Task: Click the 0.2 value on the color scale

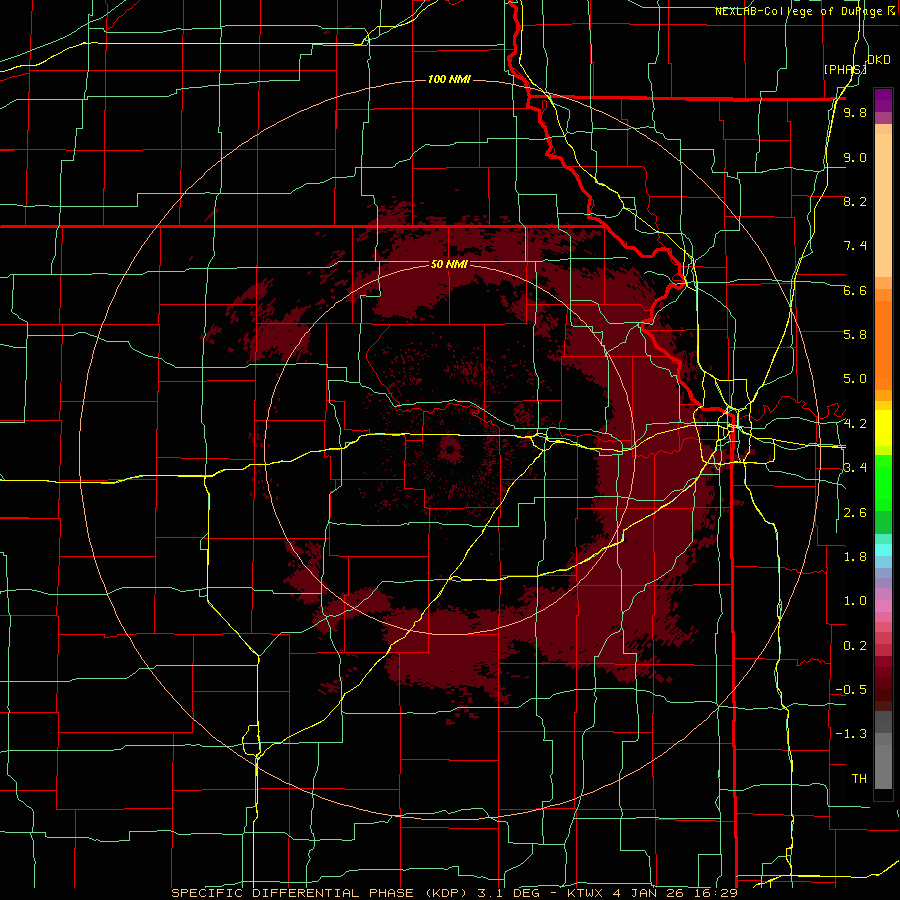Action: click(x=855, y=646)
